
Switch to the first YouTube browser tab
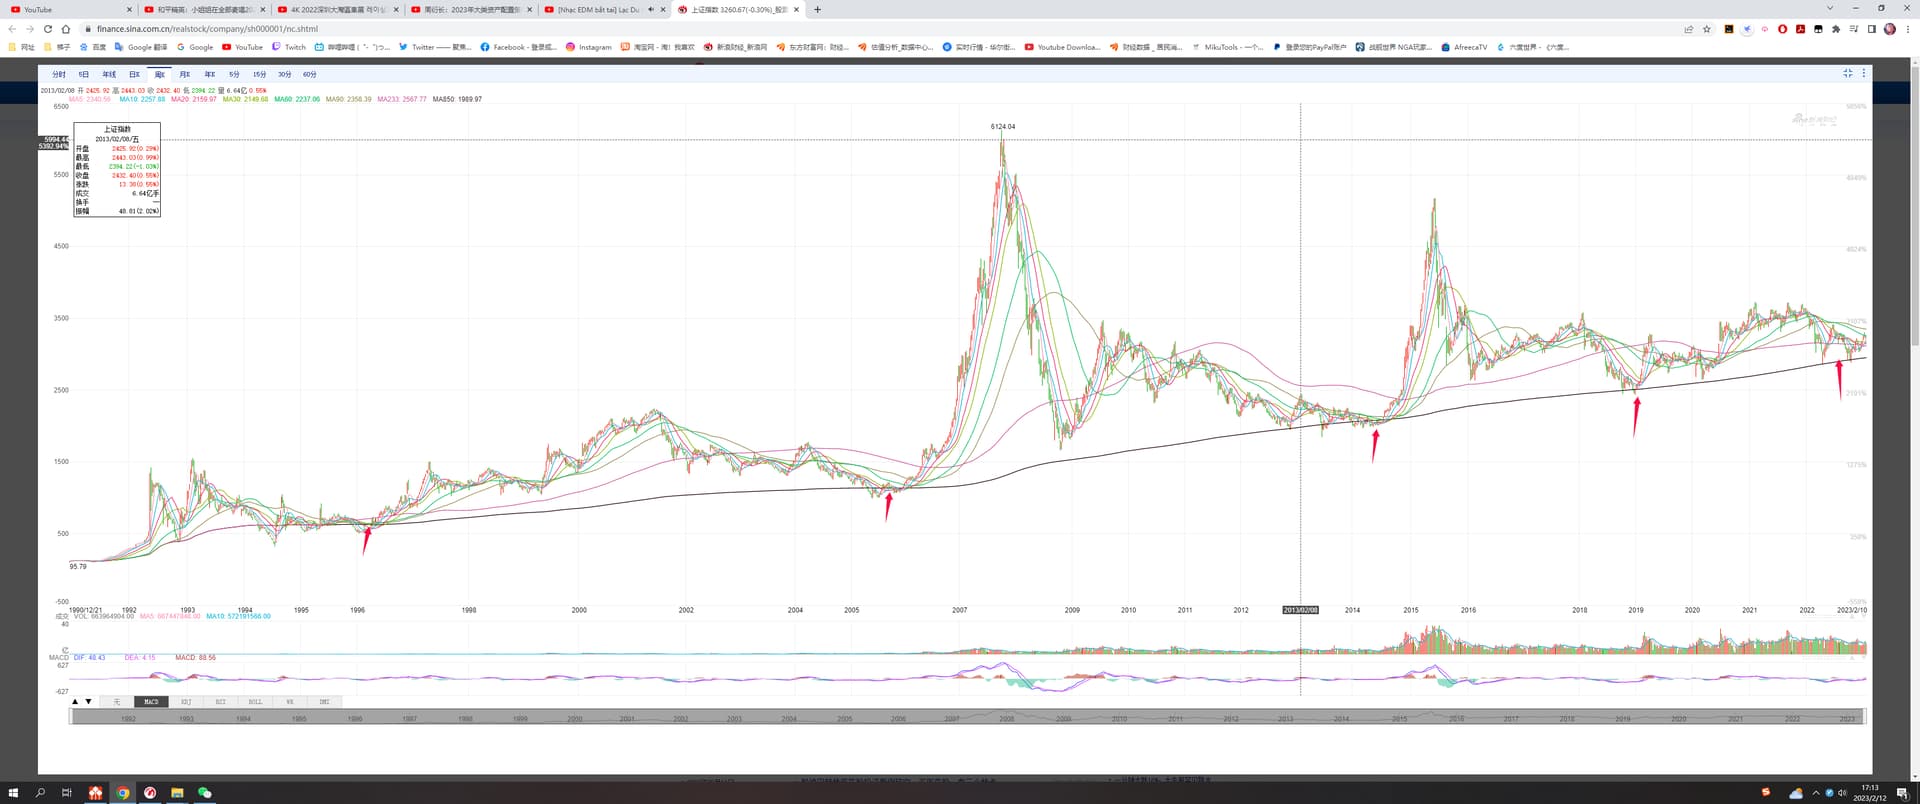point(68,10)
